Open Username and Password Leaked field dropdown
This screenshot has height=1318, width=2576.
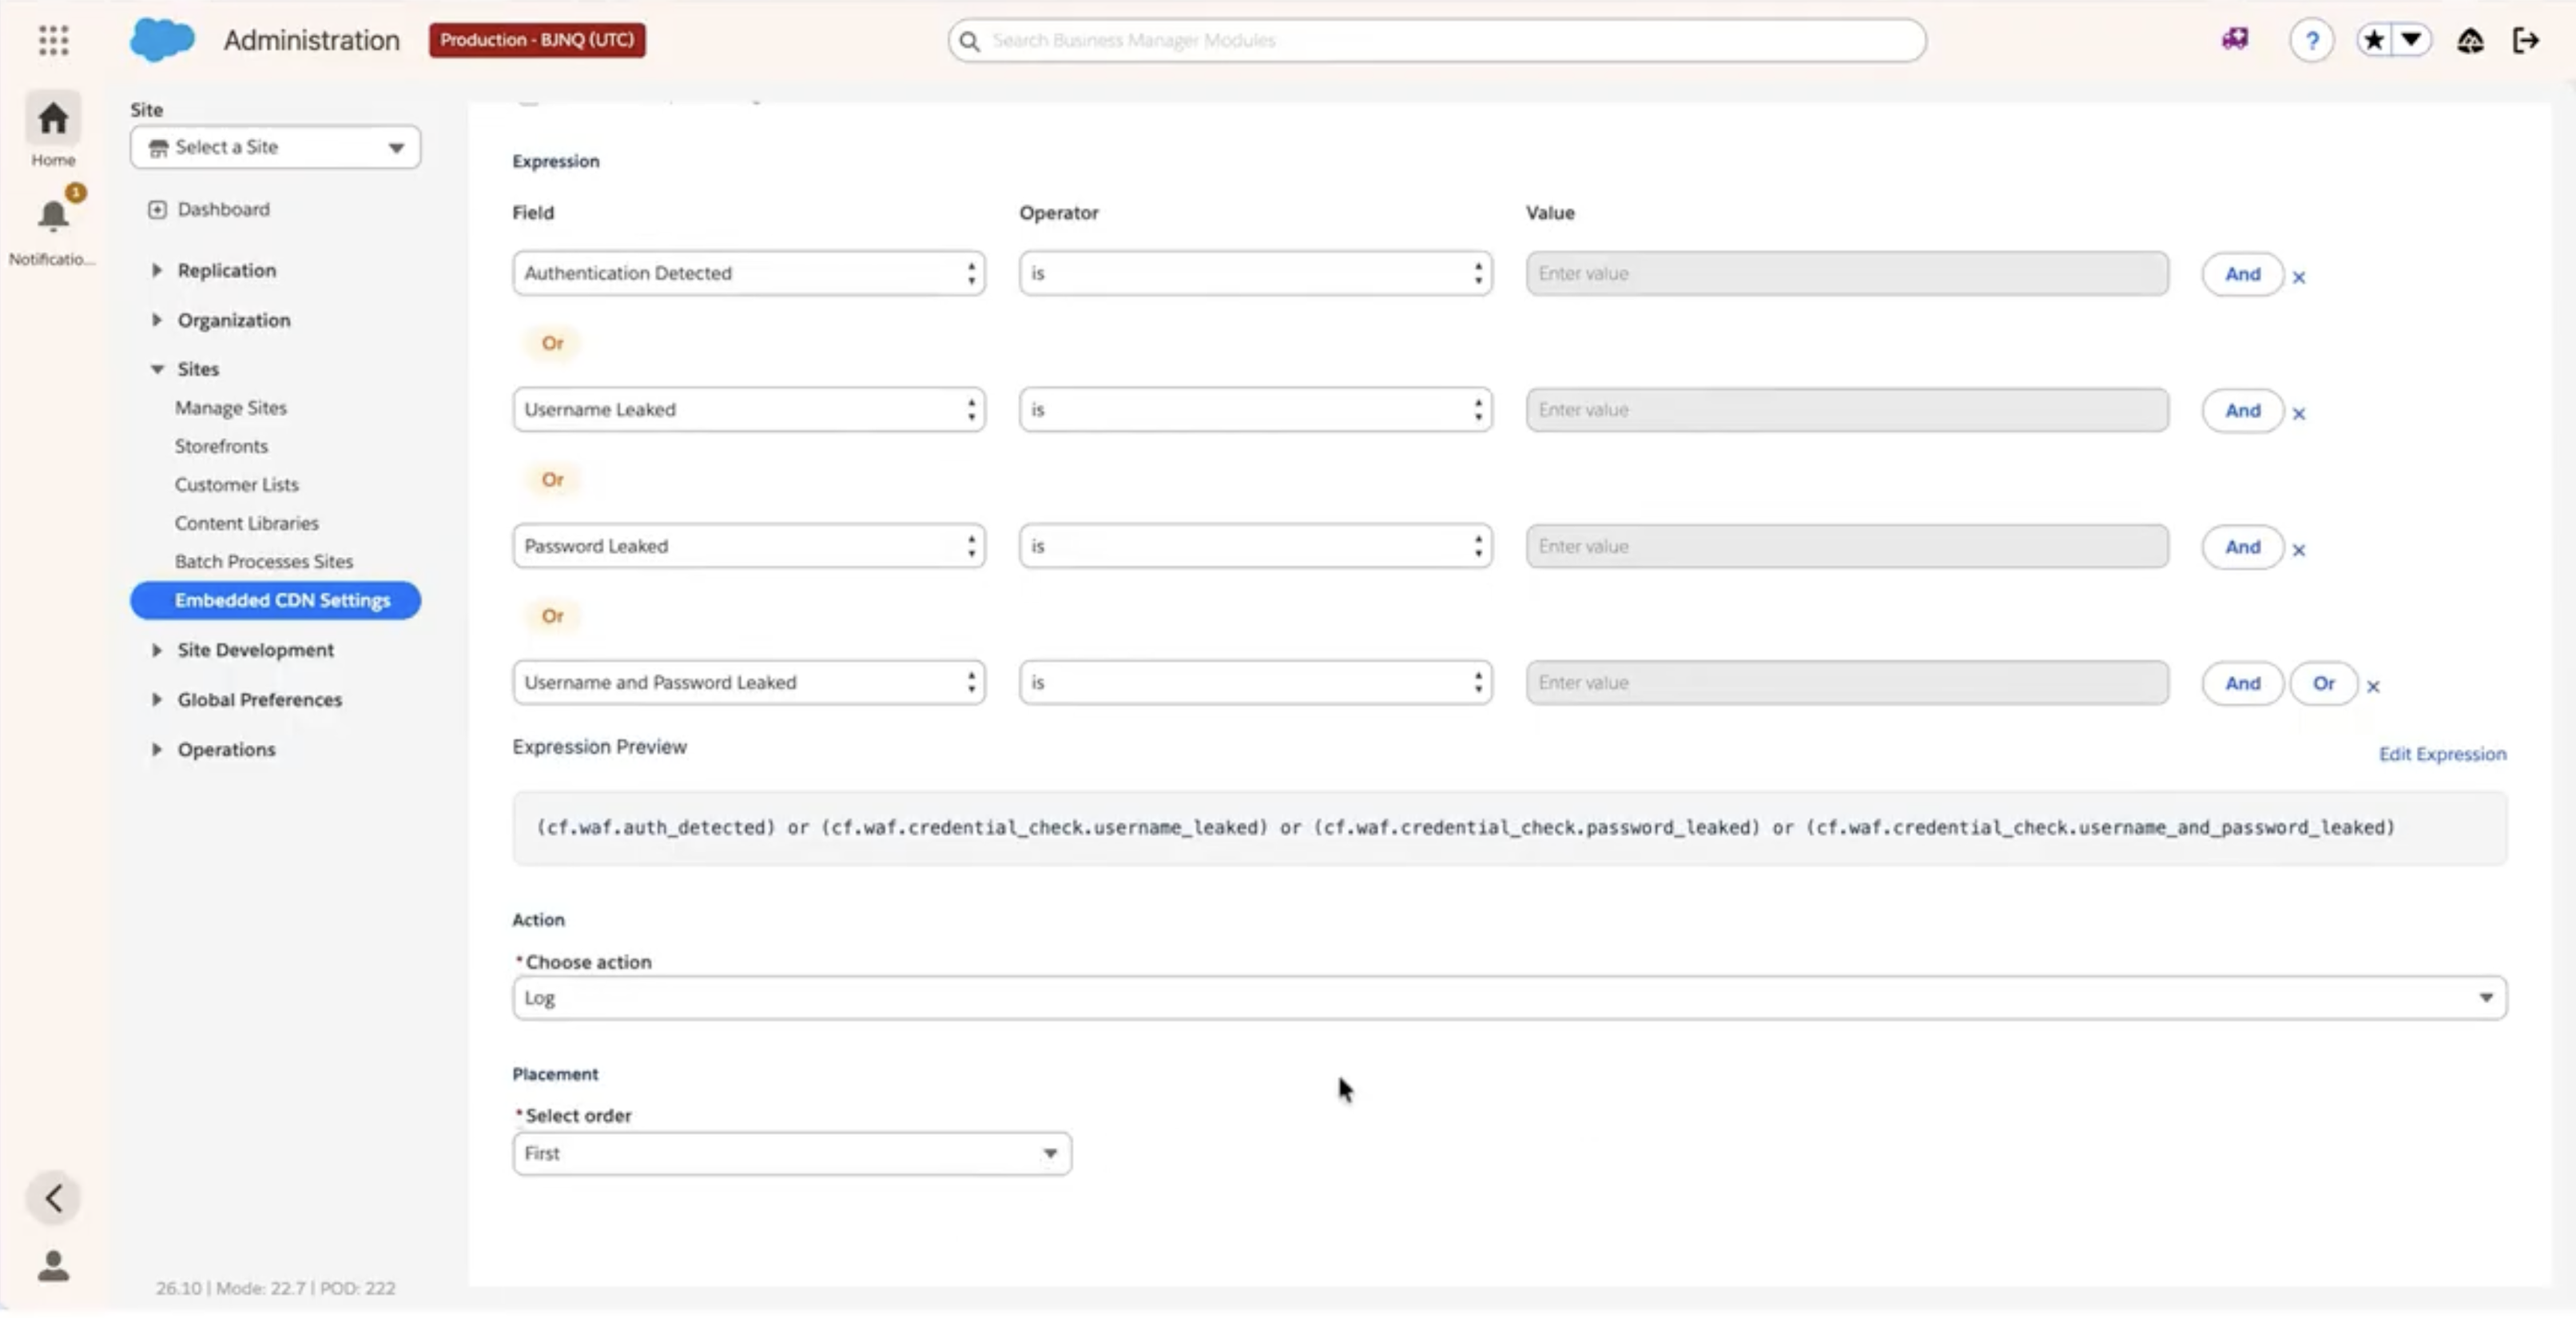click(x=748, y=682)
